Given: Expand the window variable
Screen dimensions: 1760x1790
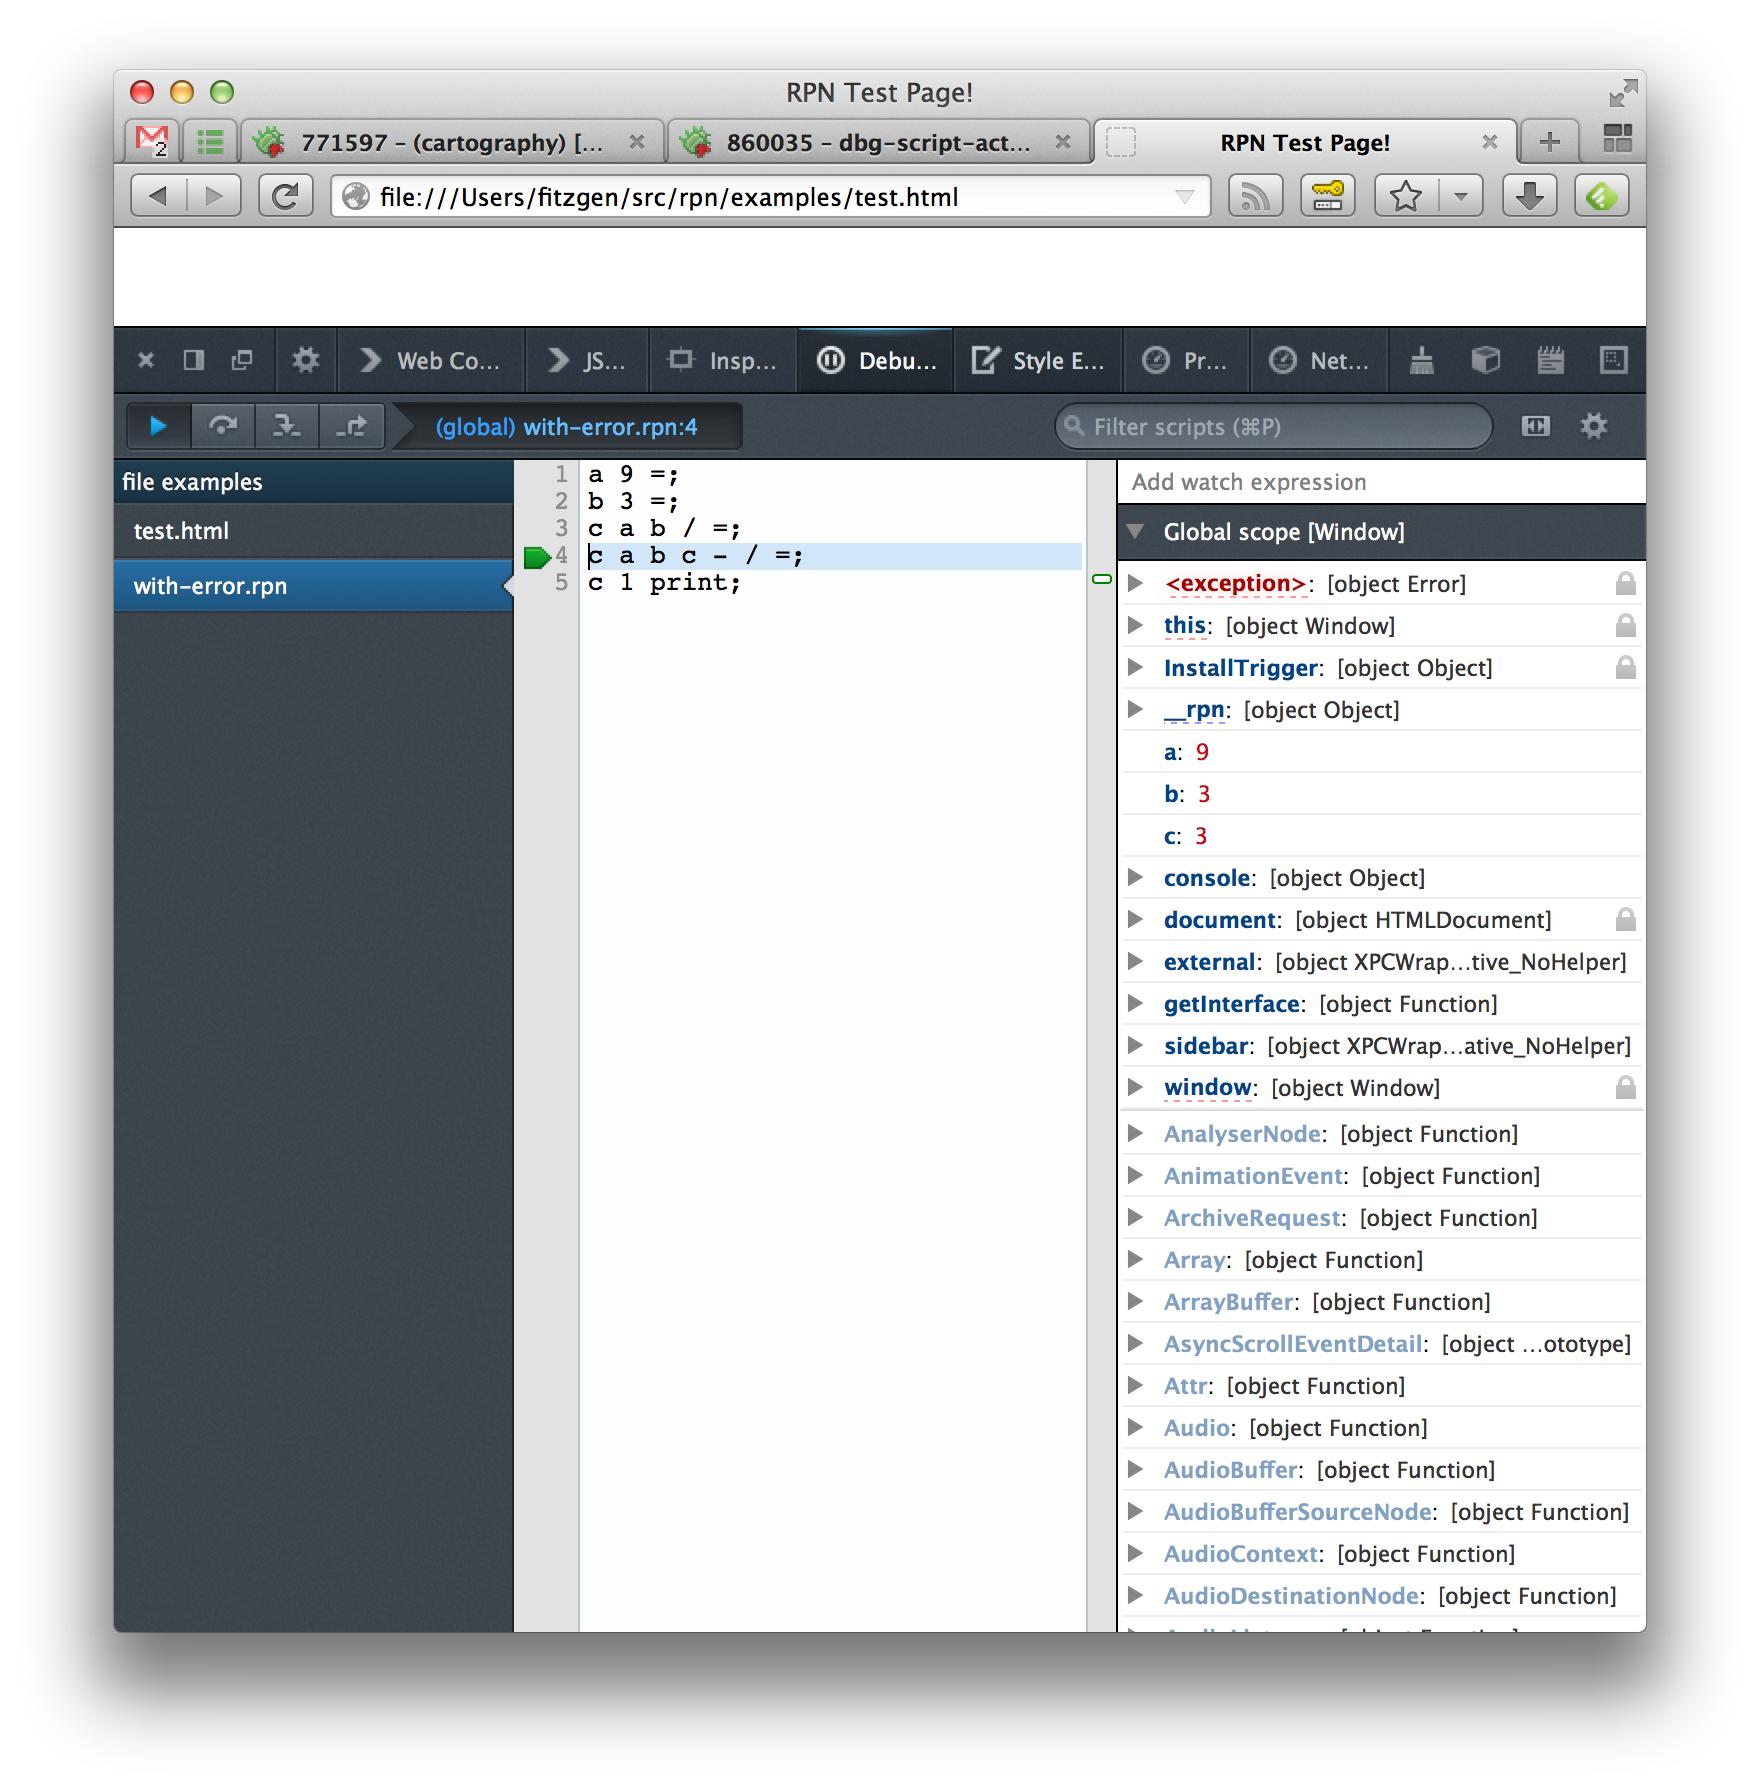Looking at the screenshot, I should tap(1135, 1087).
